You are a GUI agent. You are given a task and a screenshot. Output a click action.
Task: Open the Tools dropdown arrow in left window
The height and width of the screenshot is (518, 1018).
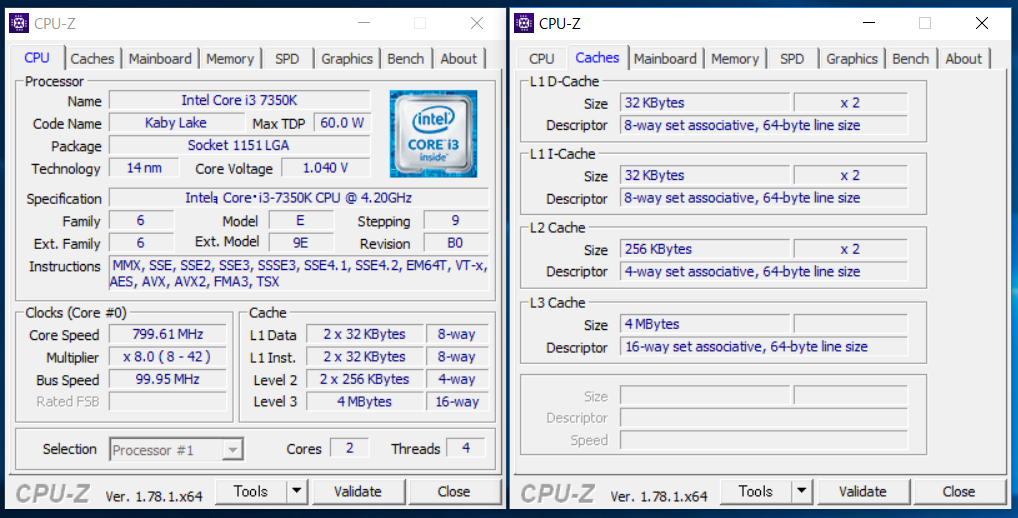[x=297, y=491]
